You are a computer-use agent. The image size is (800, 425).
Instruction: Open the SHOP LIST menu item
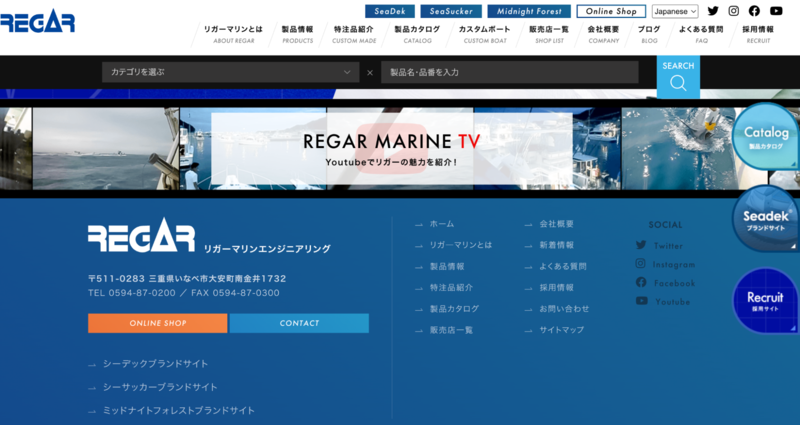(549, 35)
